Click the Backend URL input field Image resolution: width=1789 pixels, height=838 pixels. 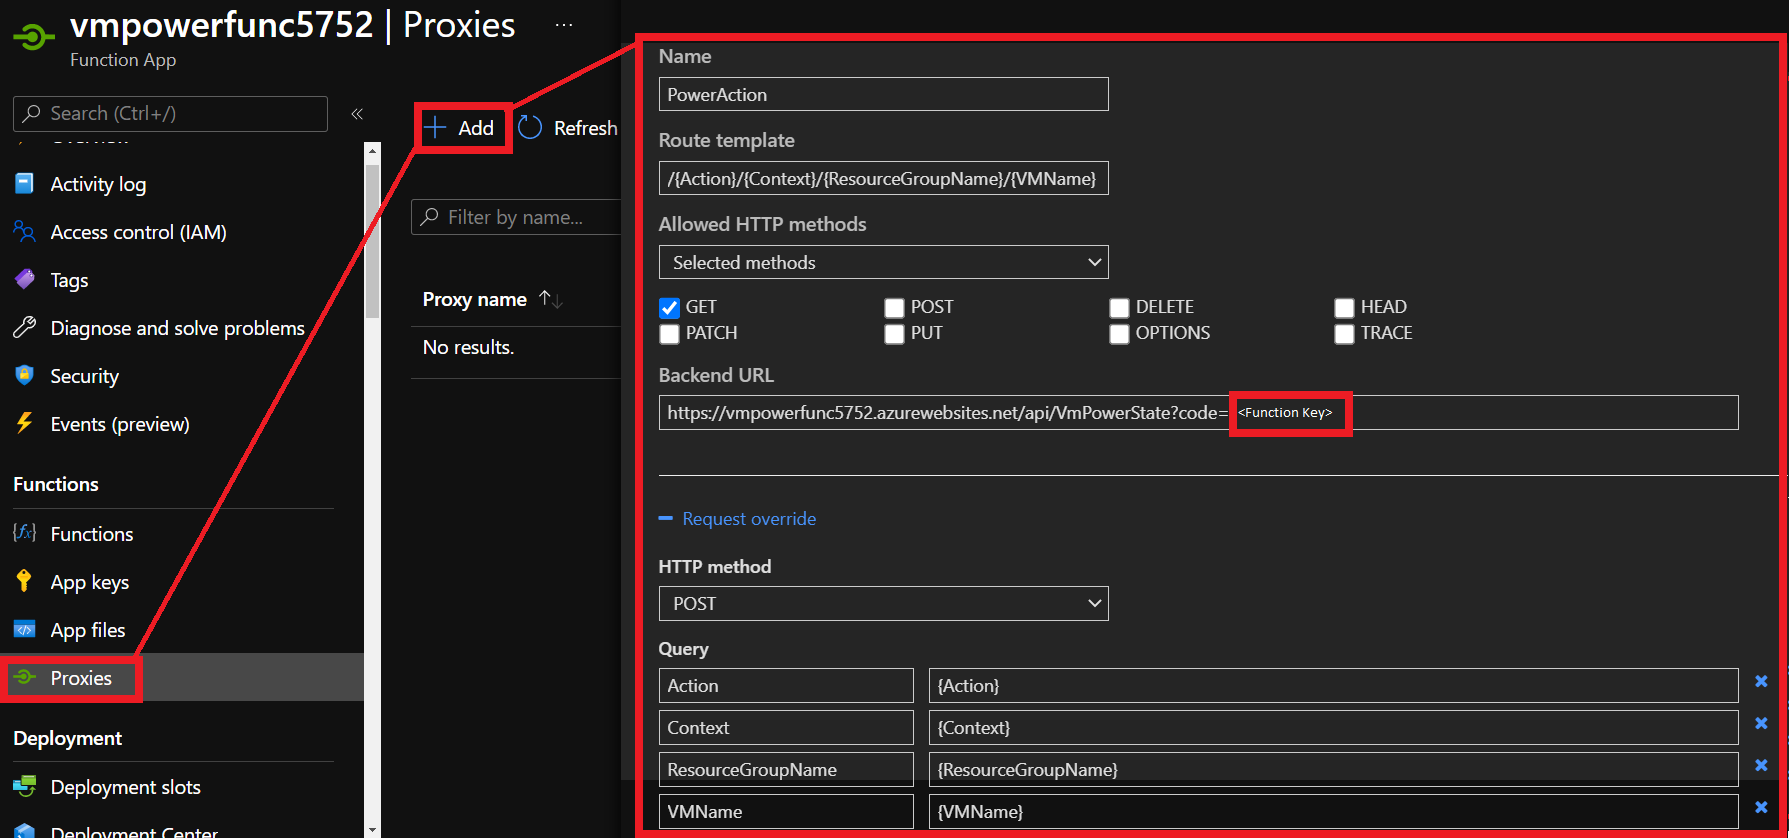[x=1198, y=412]
